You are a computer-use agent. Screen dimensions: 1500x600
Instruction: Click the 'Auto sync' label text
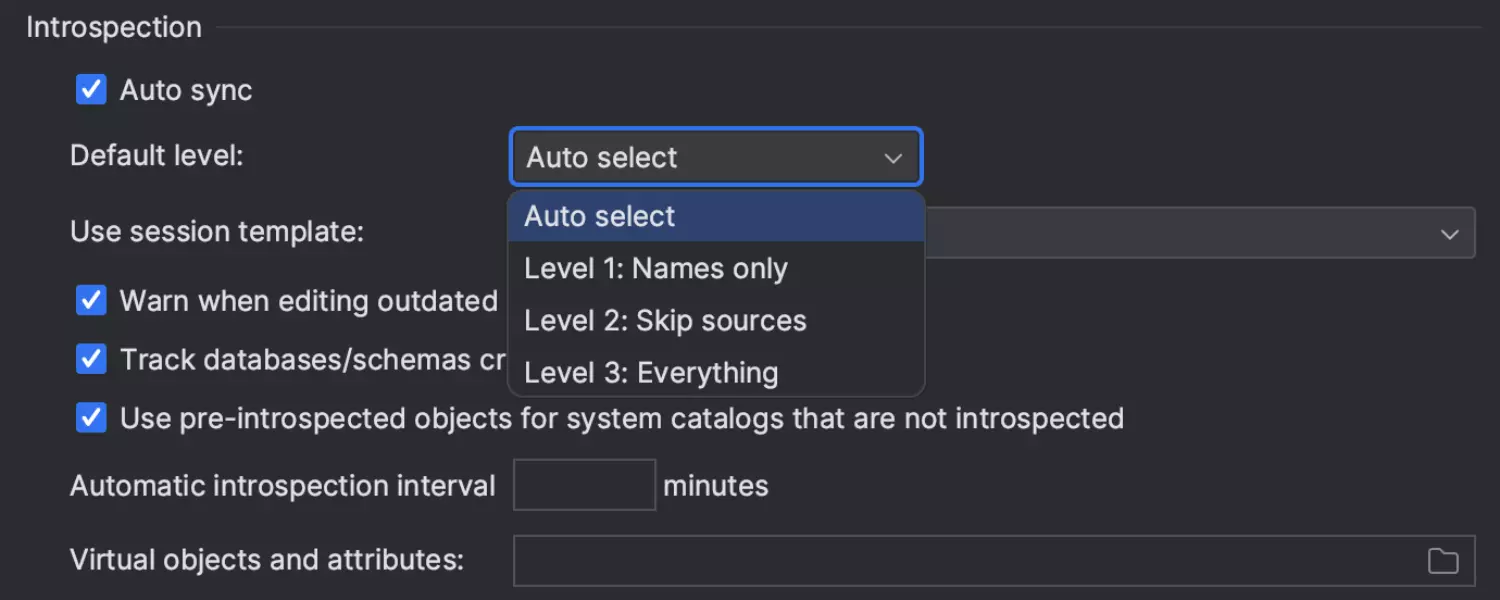click(186, 90)
